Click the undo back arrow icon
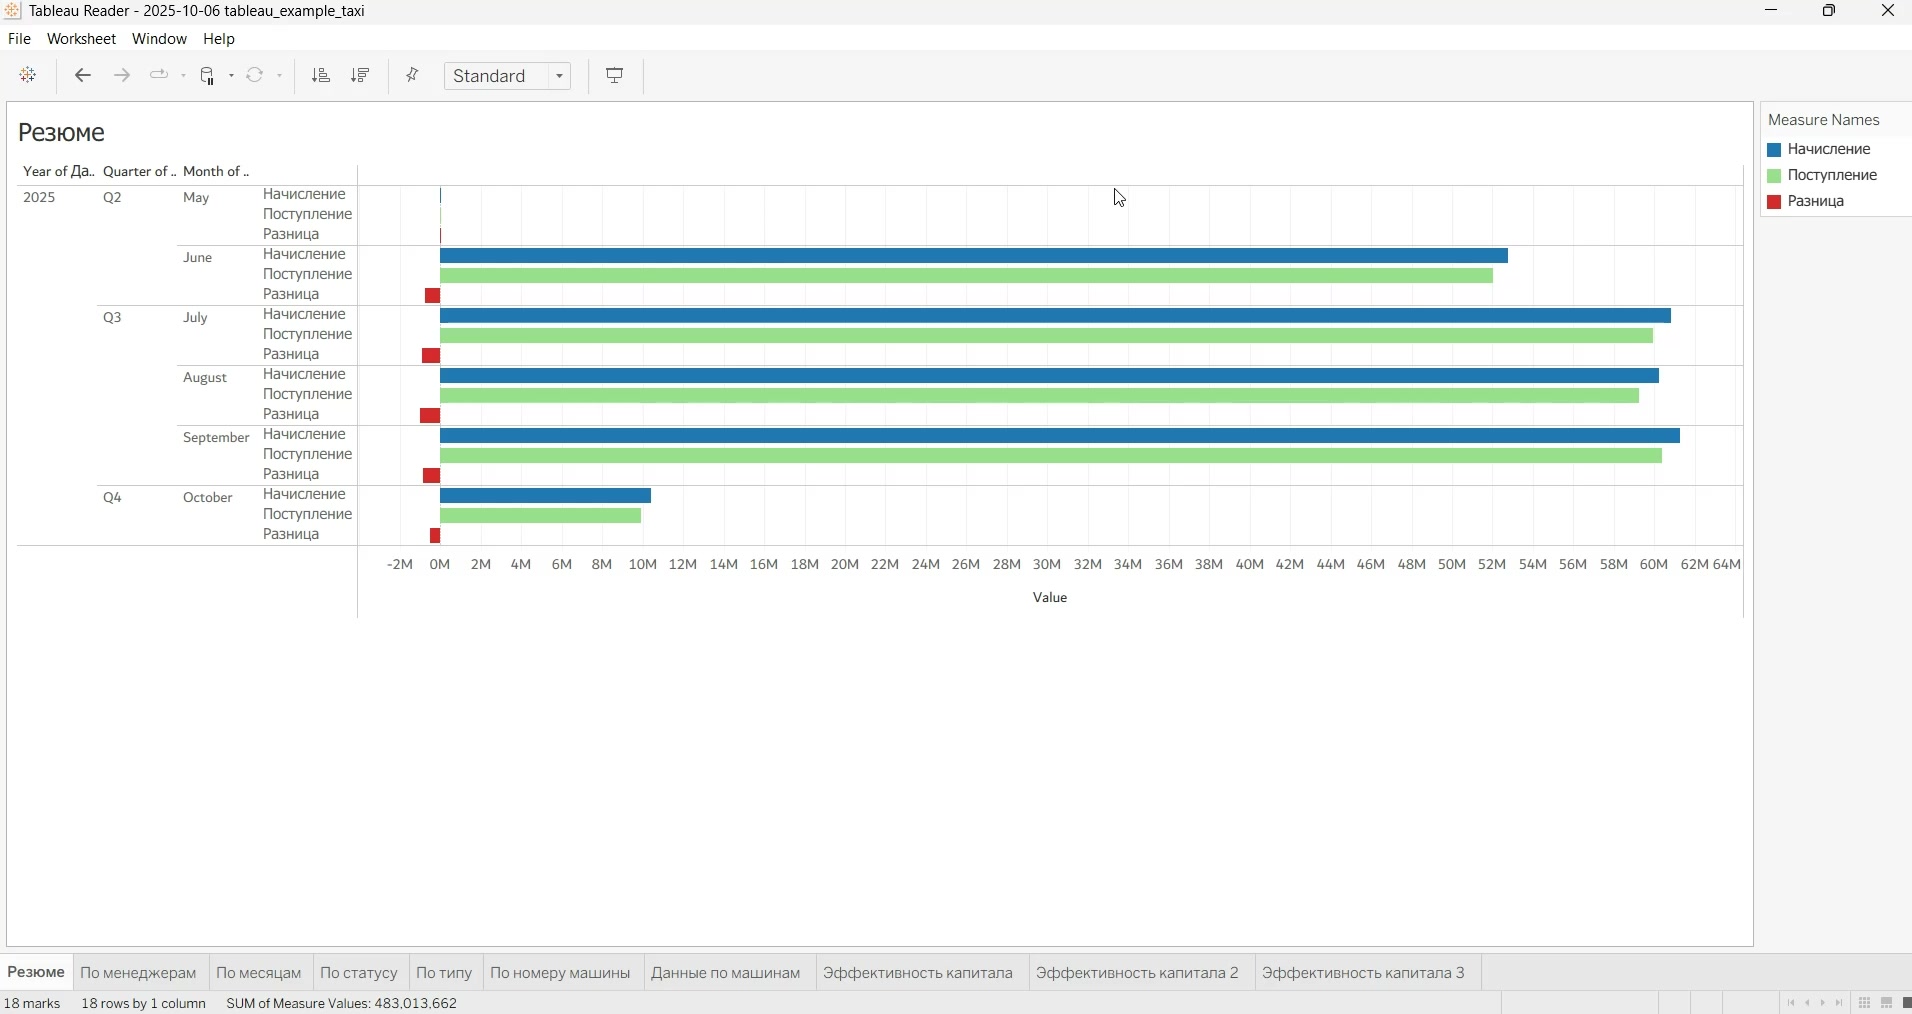Image resolution: width=1912 pixels, height=1014 pixels. [x=83, y=76]
